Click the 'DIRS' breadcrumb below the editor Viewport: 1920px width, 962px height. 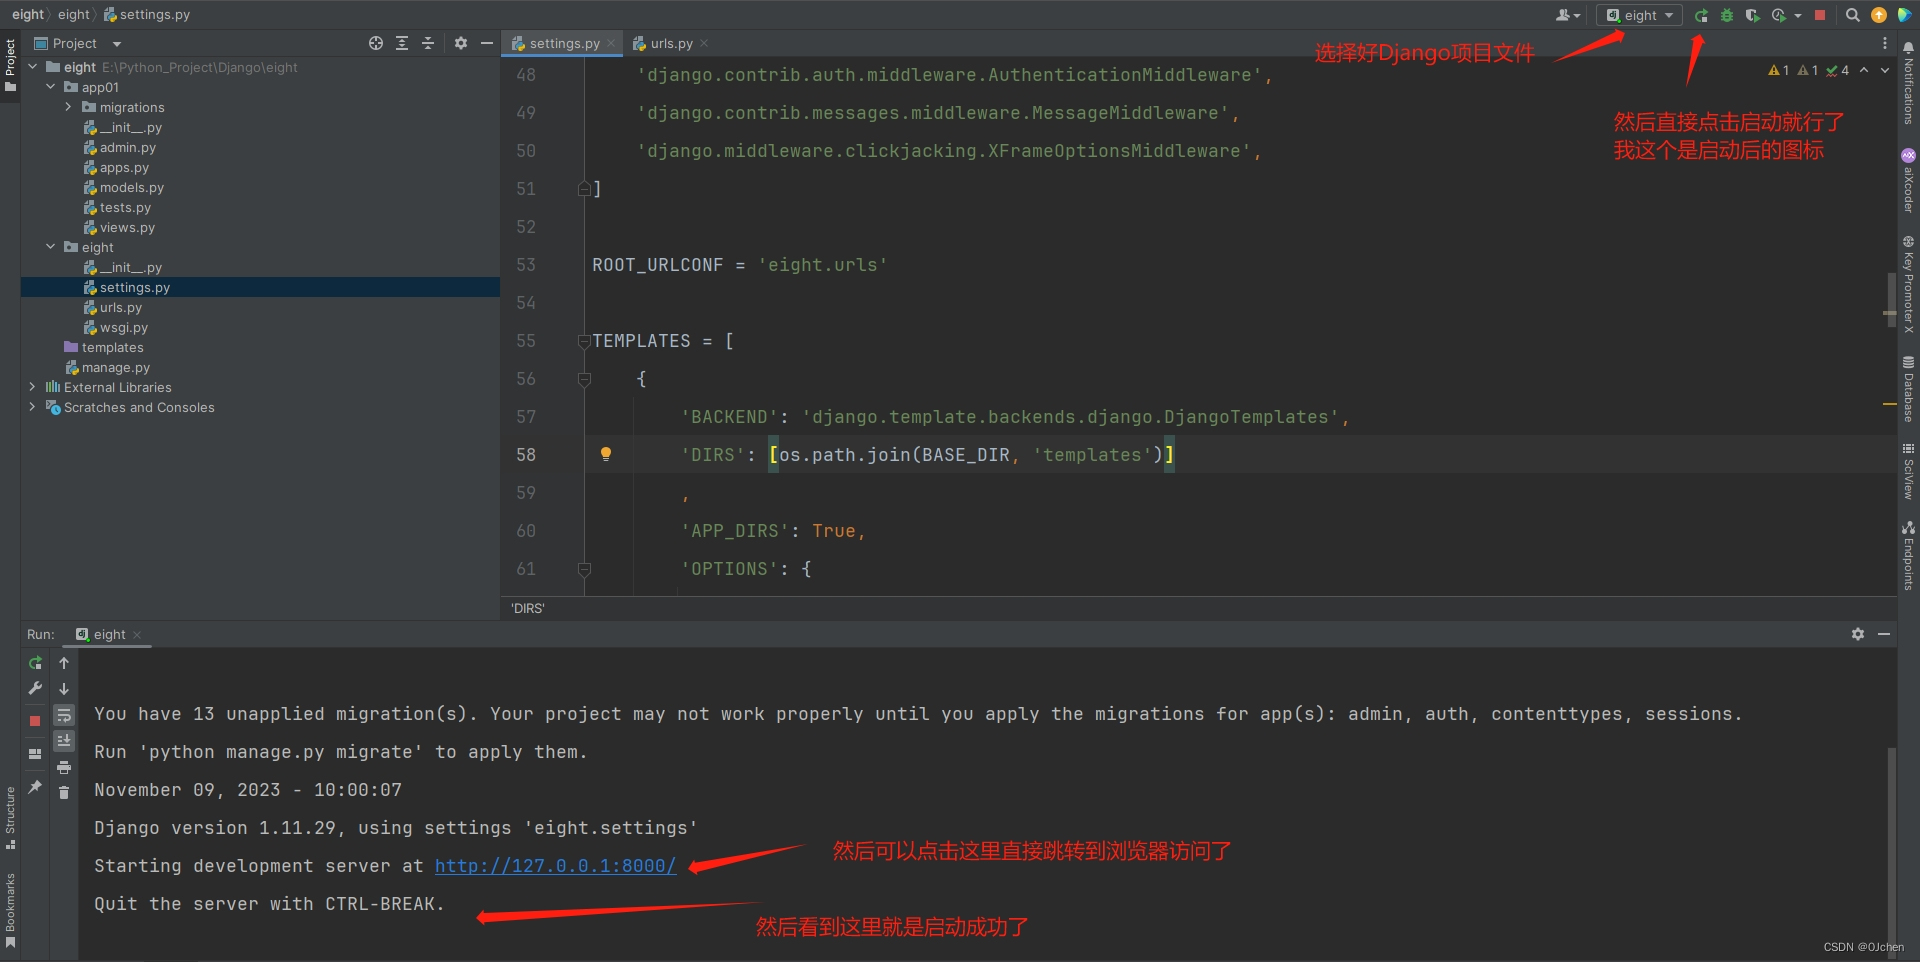528,608
